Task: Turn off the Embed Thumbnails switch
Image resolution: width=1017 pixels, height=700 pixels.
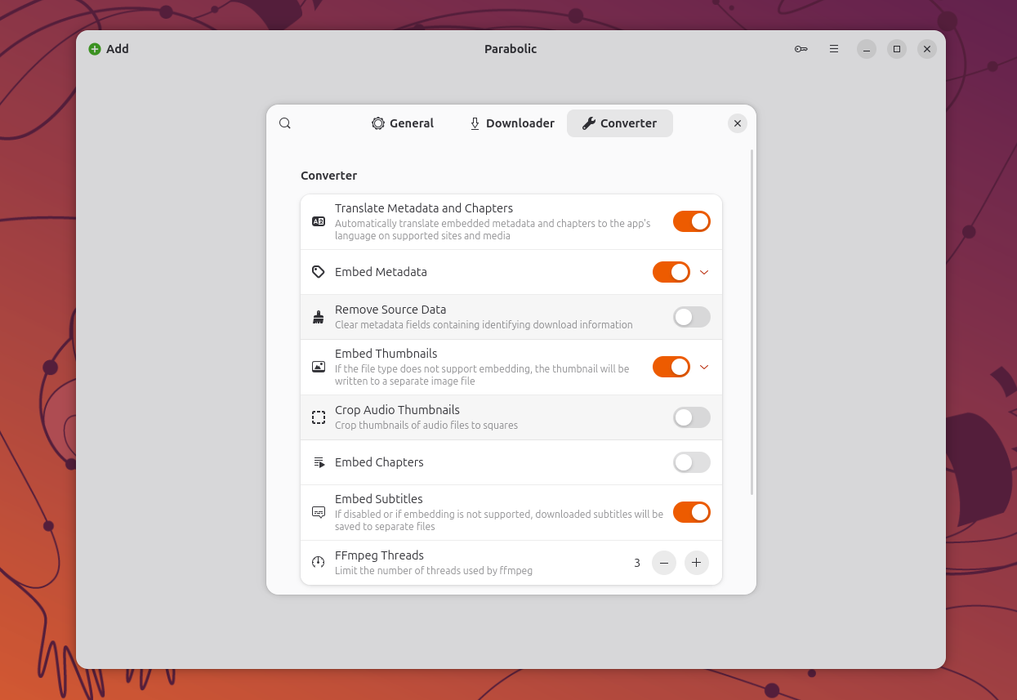Action: pyautogui.click(x=671, y=367)
